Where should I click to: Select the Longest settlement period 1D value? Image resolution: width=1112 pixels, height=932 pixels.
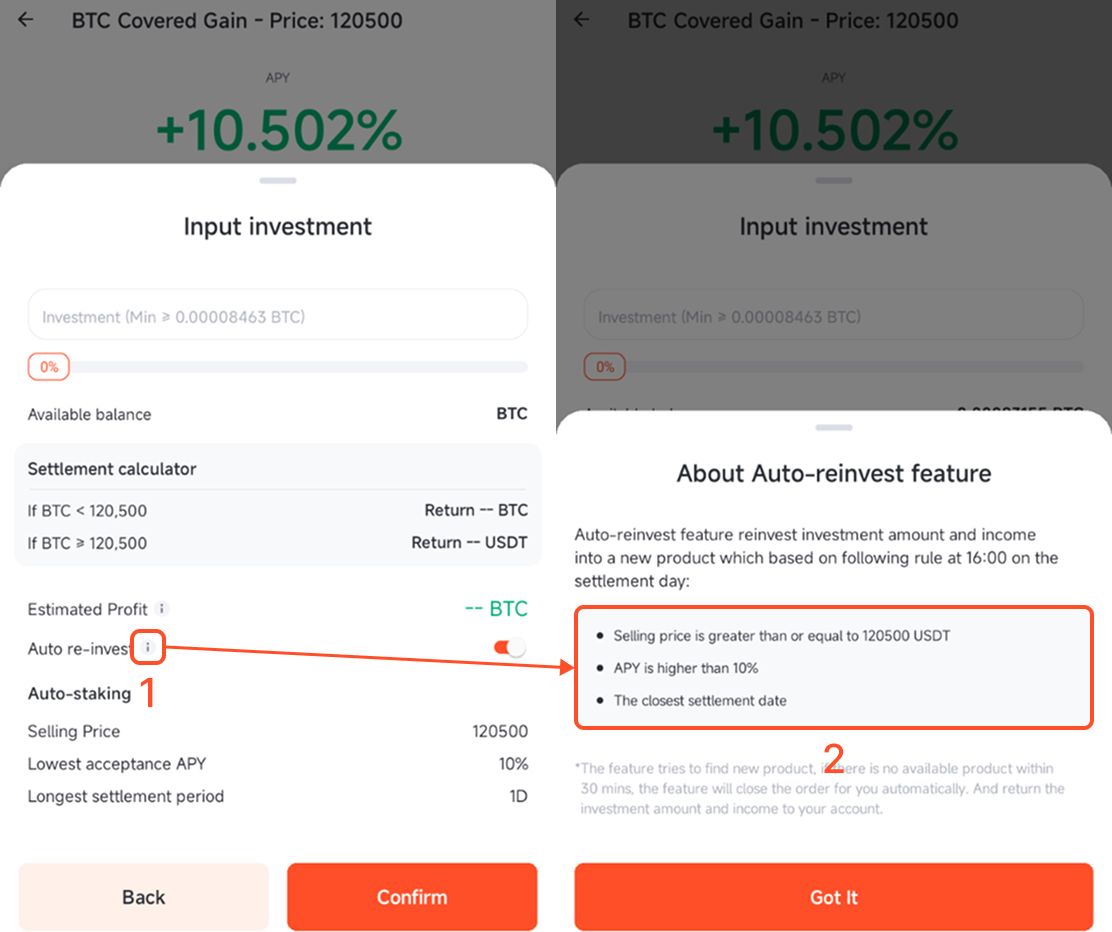(x=516, y=796)
